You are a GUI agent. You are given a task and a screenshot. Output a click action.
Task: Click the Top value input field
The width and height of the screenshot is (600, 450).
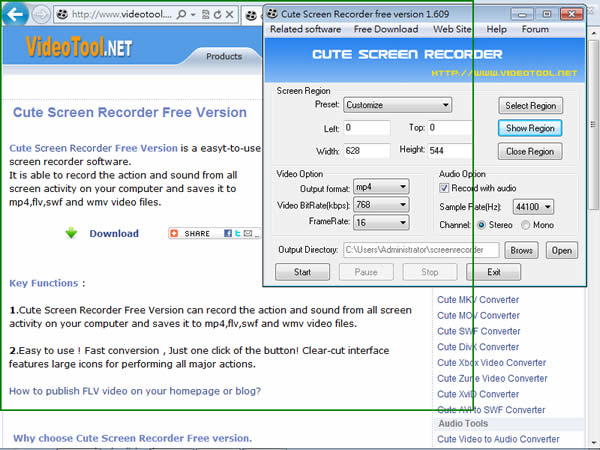450,128
